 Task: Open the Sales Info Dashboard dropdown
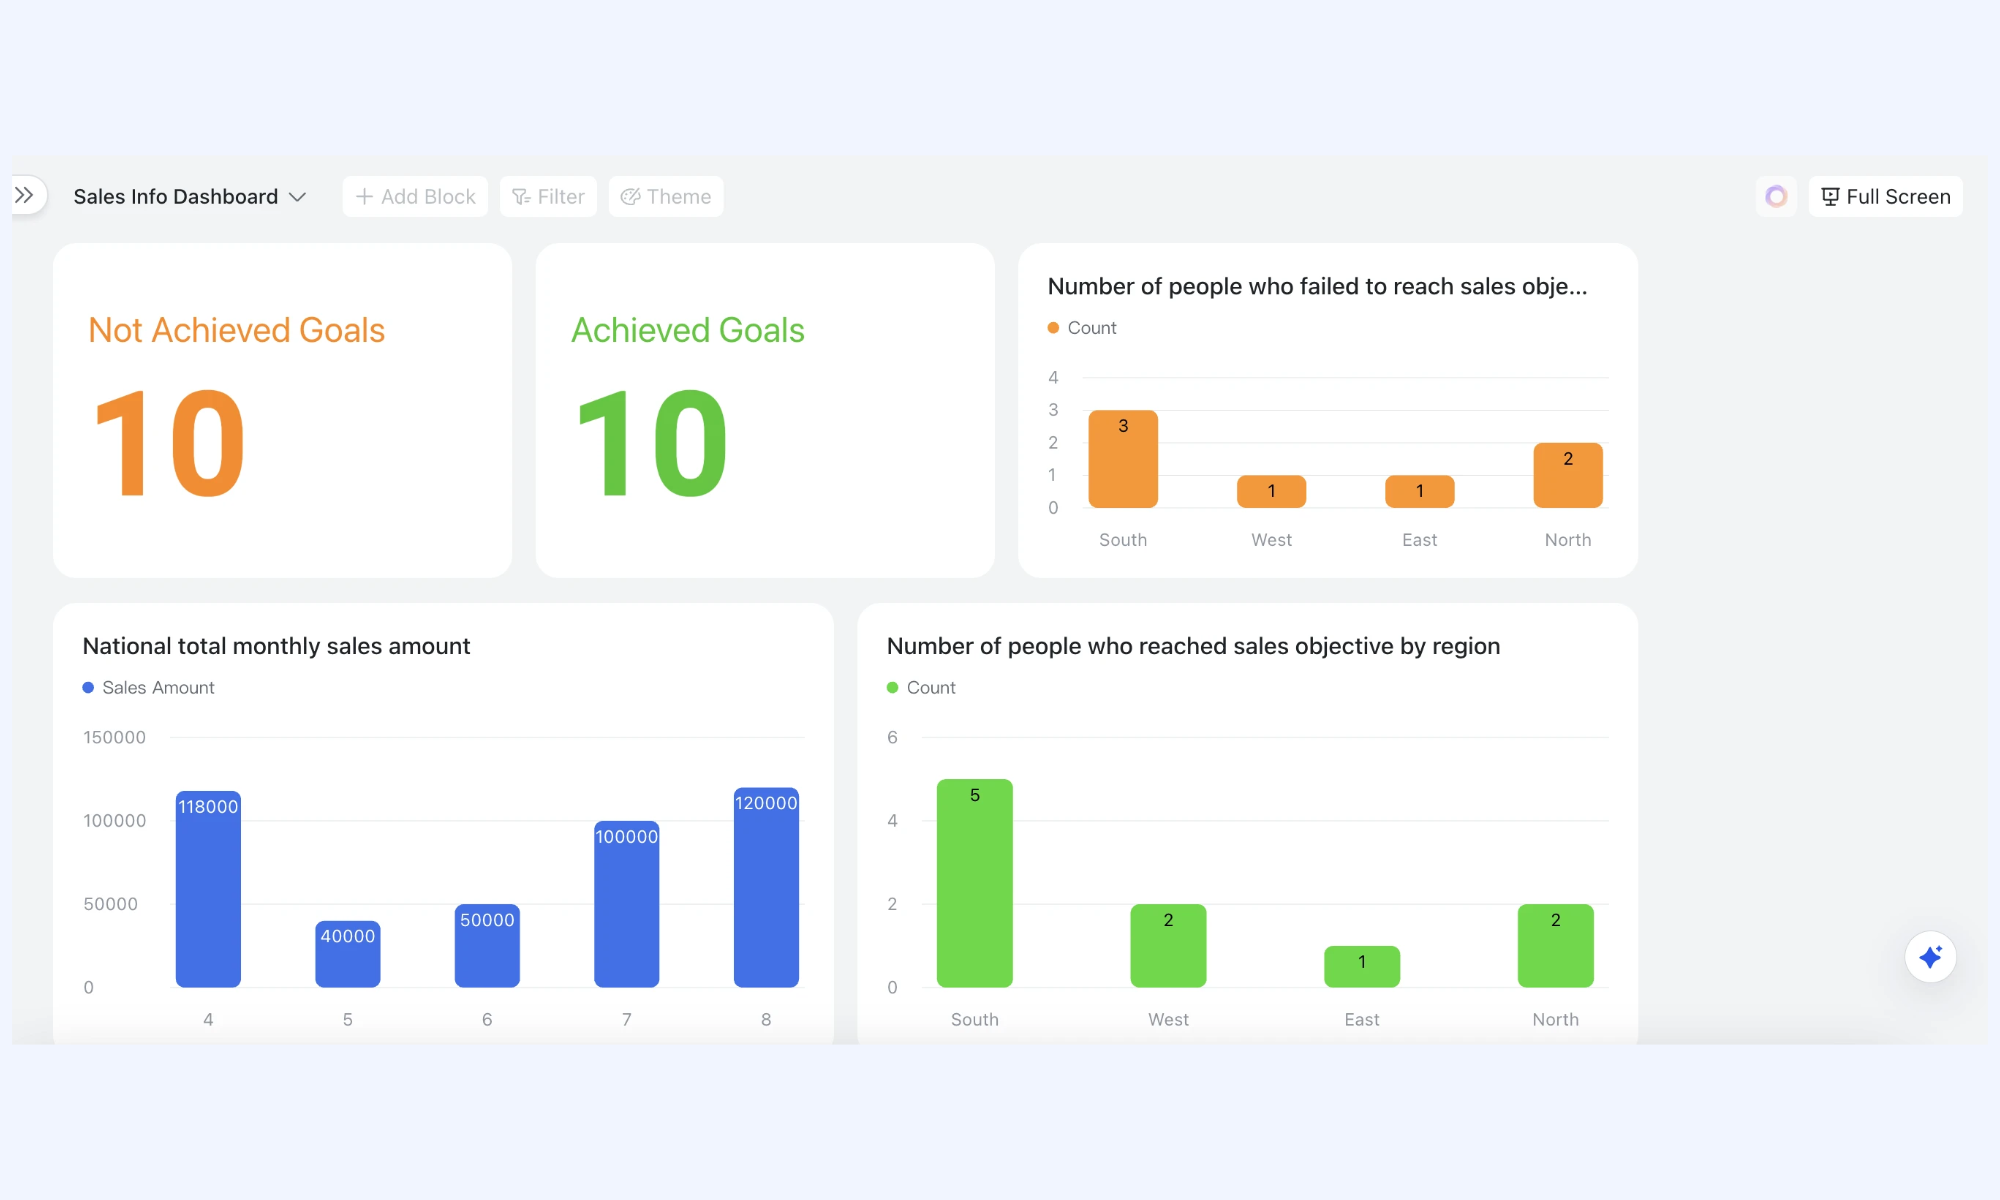pos(189,197)
